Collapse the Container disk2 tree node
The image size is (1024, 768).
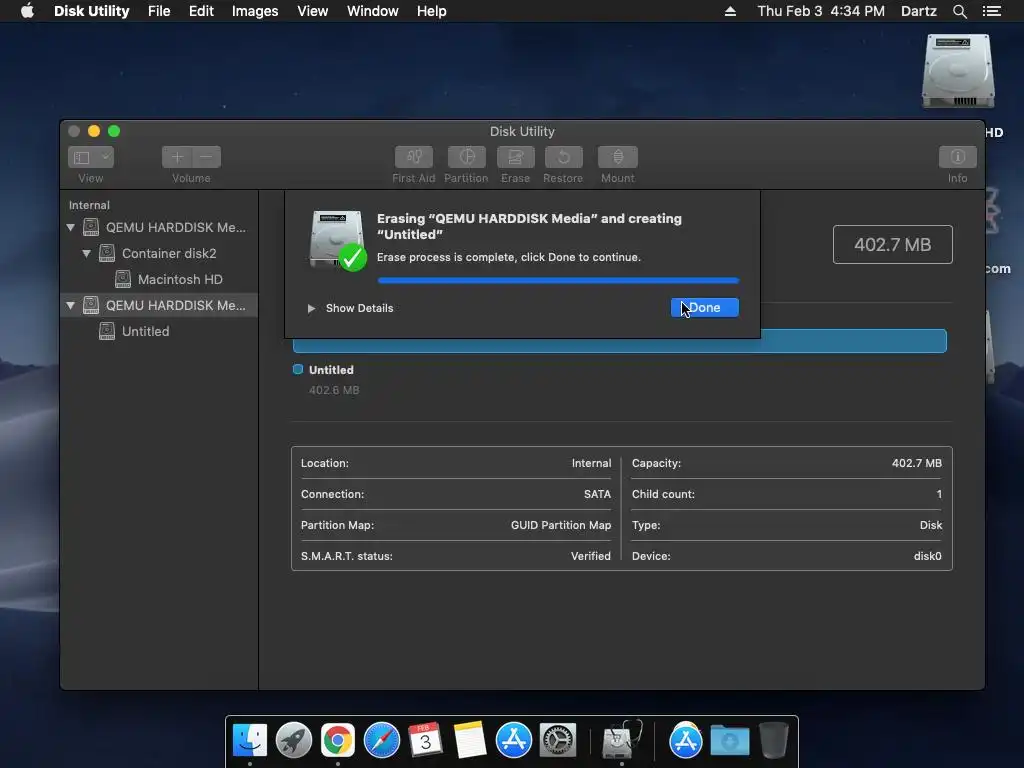tap(86, 253)
